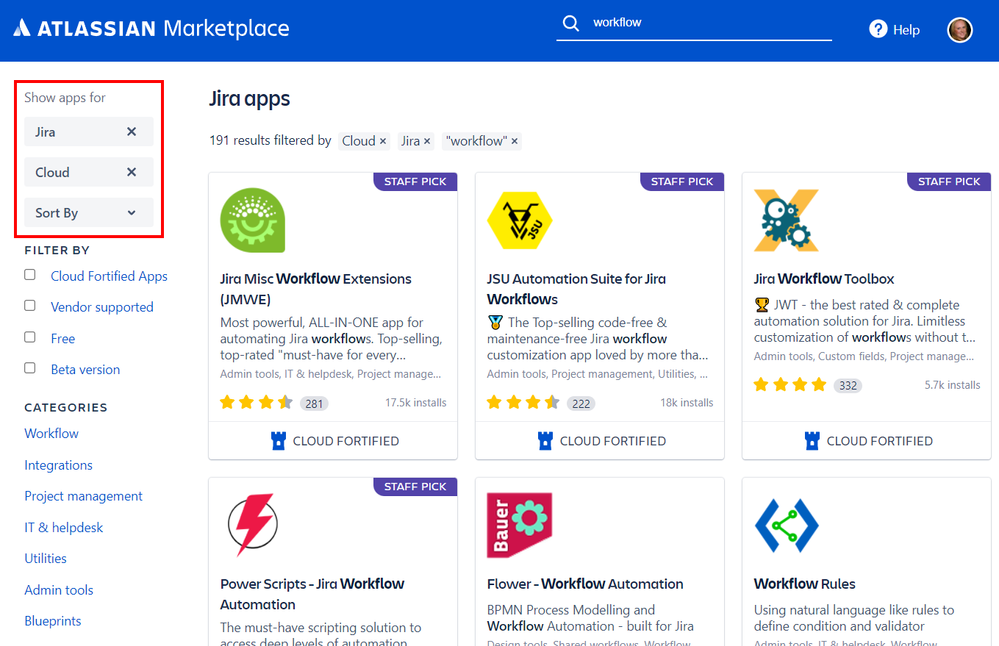Remove the "workflow" search chip
The height and width of the screenshot is (646, 999).
point(514,141)
